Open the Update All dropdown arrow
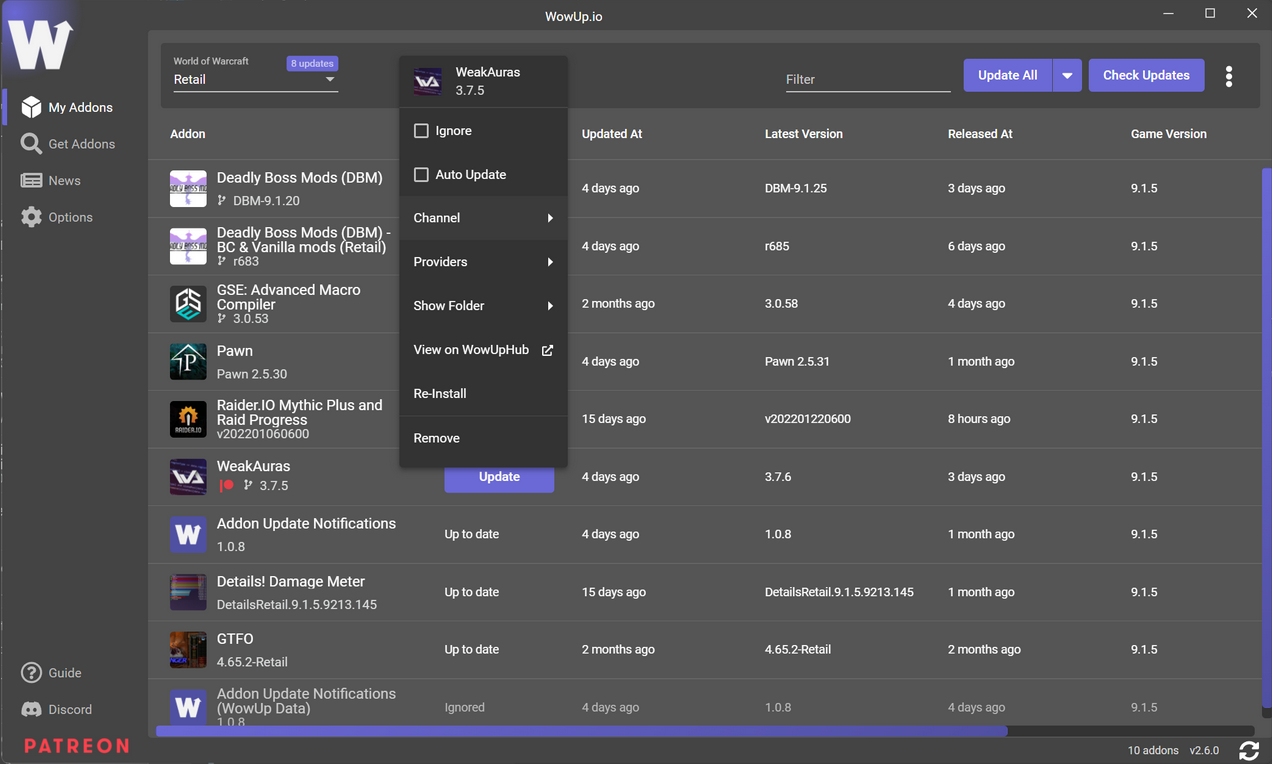The image size is (1272, 764). pos(1067,76)
